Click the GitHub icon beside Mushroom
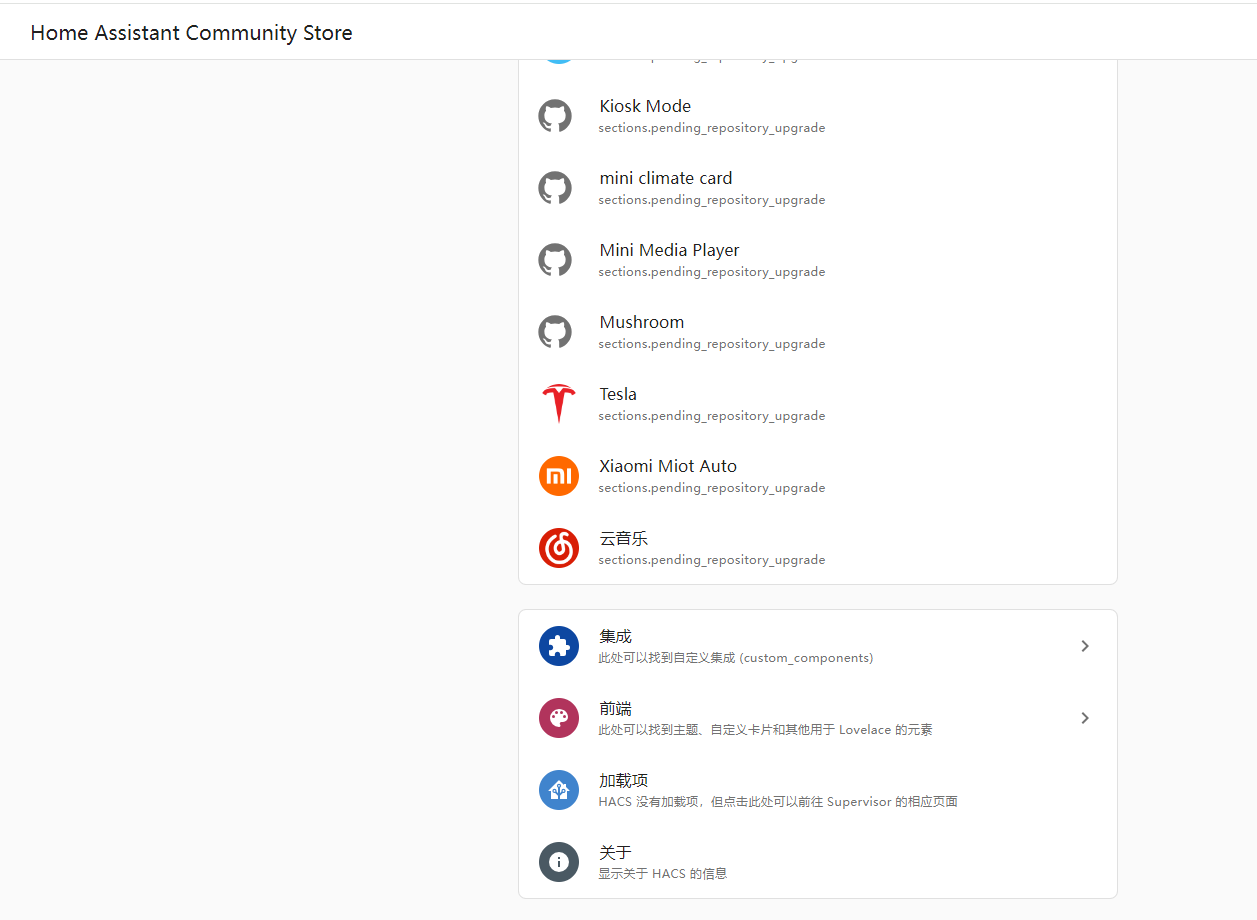Viewport: 1257px width, 920px height. (x=555, y=332)
